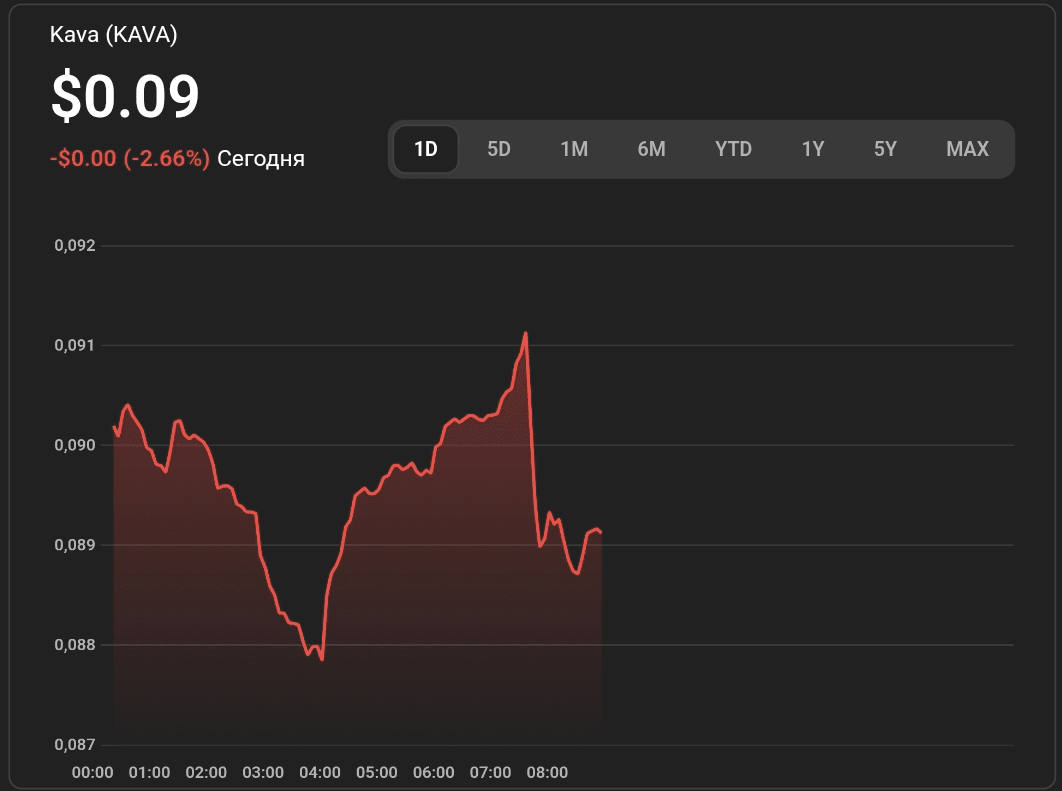Select the 1D time range tab

click(425, 149)
